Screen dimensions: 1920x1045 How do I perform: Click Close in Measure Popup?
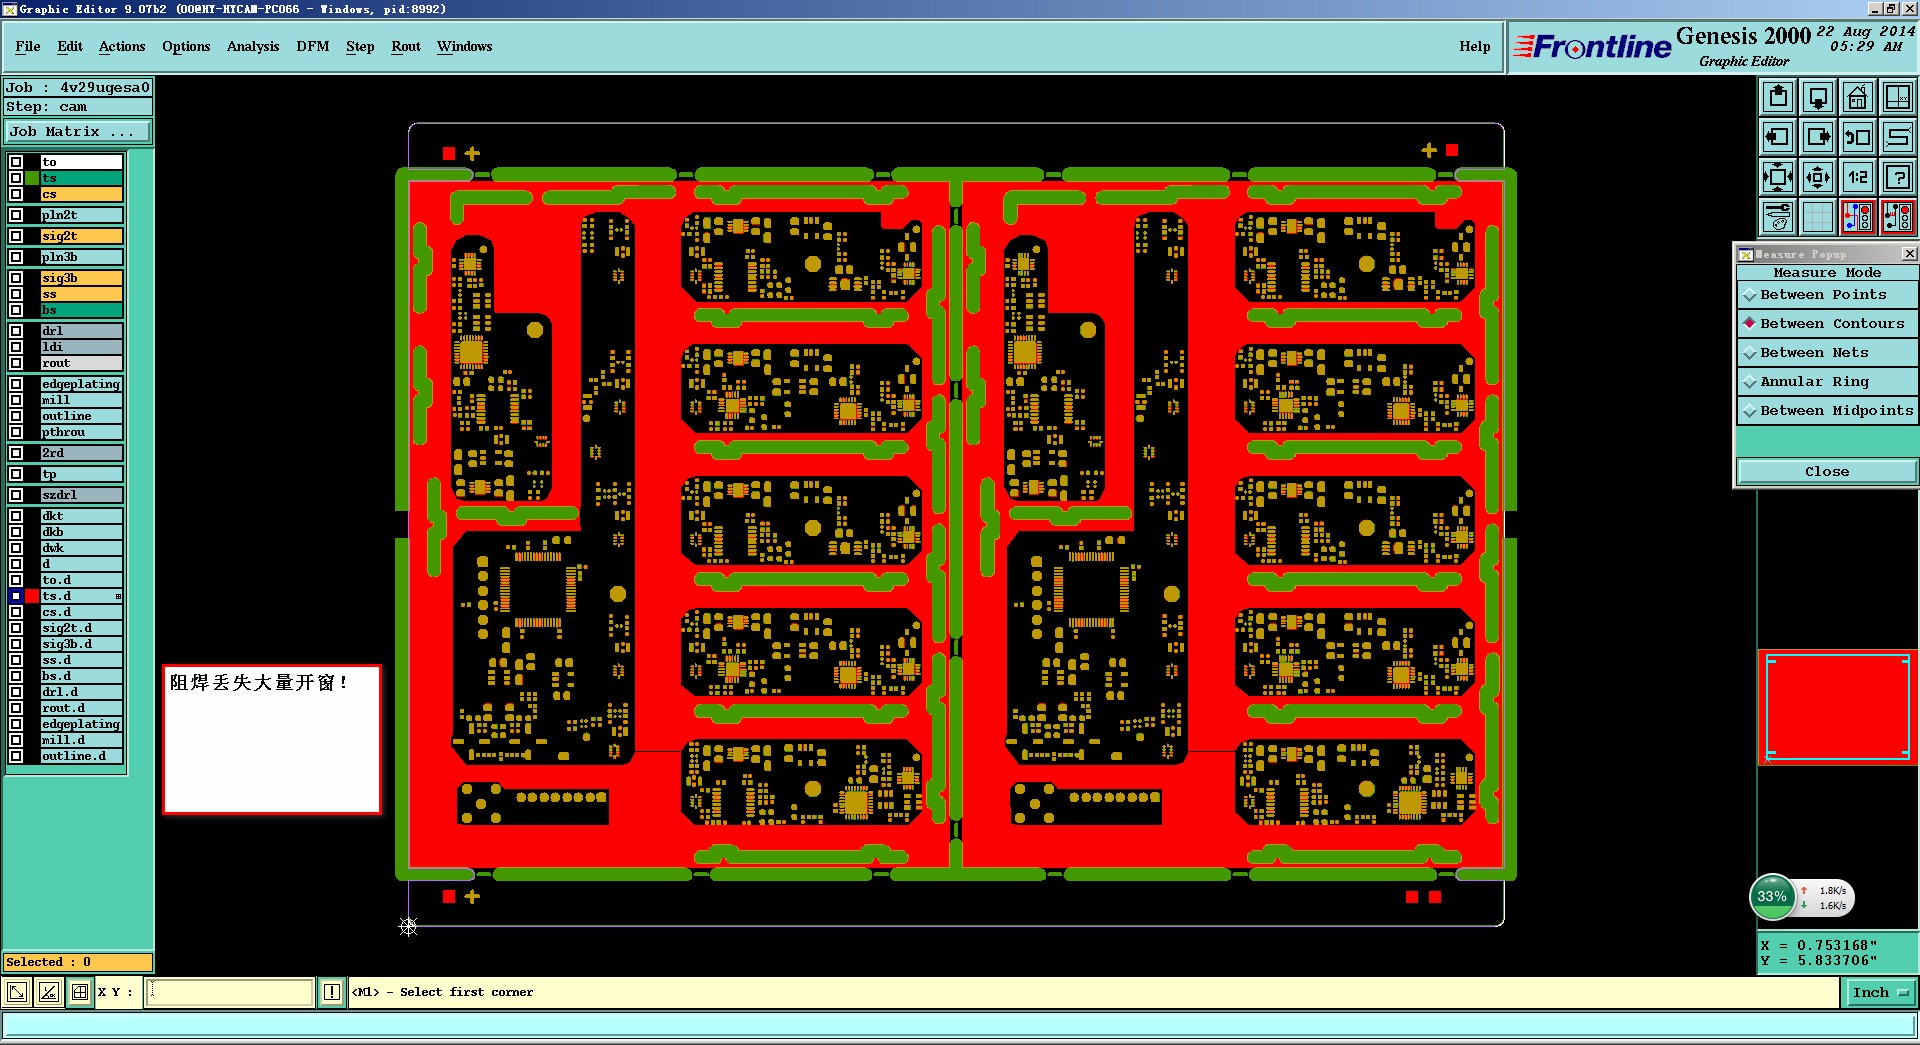[x=1827, y=472]
